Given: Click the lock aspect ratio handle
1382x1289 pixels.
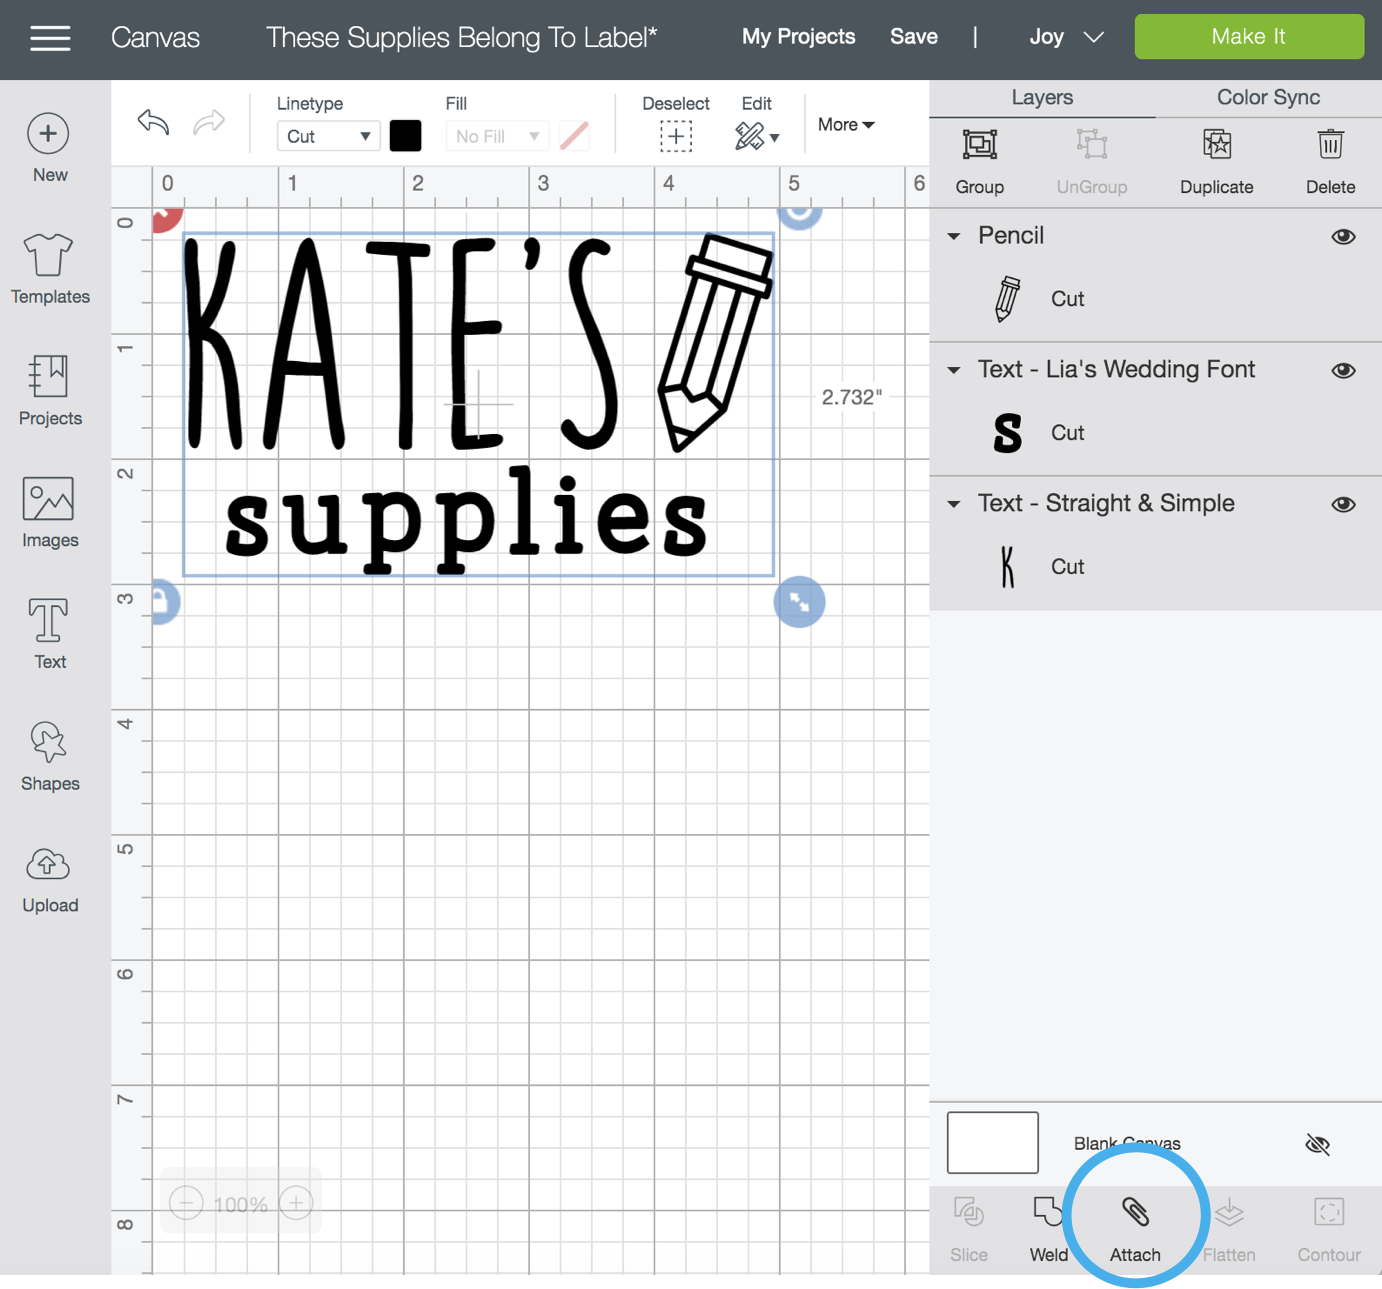Looking at the screenshot, I should click(x=165, y=602).
